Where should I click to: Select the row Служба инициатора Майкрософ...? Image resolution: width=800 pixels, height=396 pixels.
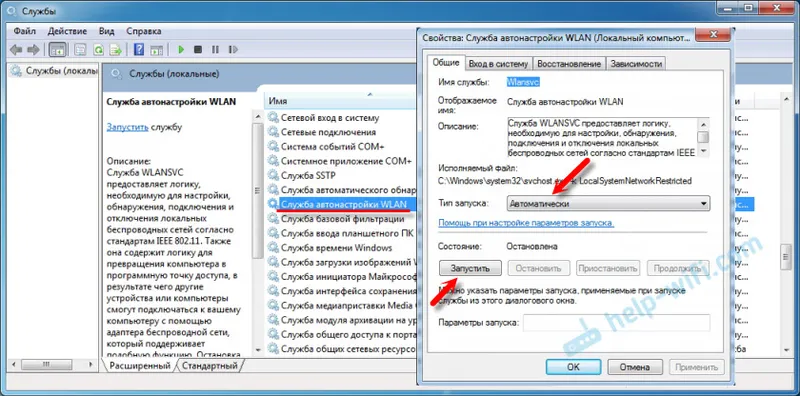(341, 277)
